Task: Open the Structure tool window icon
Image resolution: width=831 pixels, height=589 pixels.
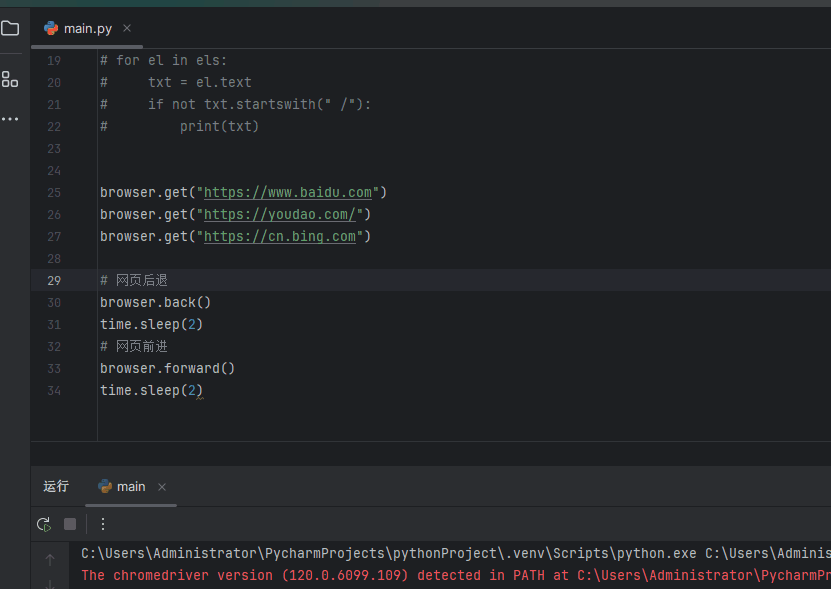Action: [11, 80]
